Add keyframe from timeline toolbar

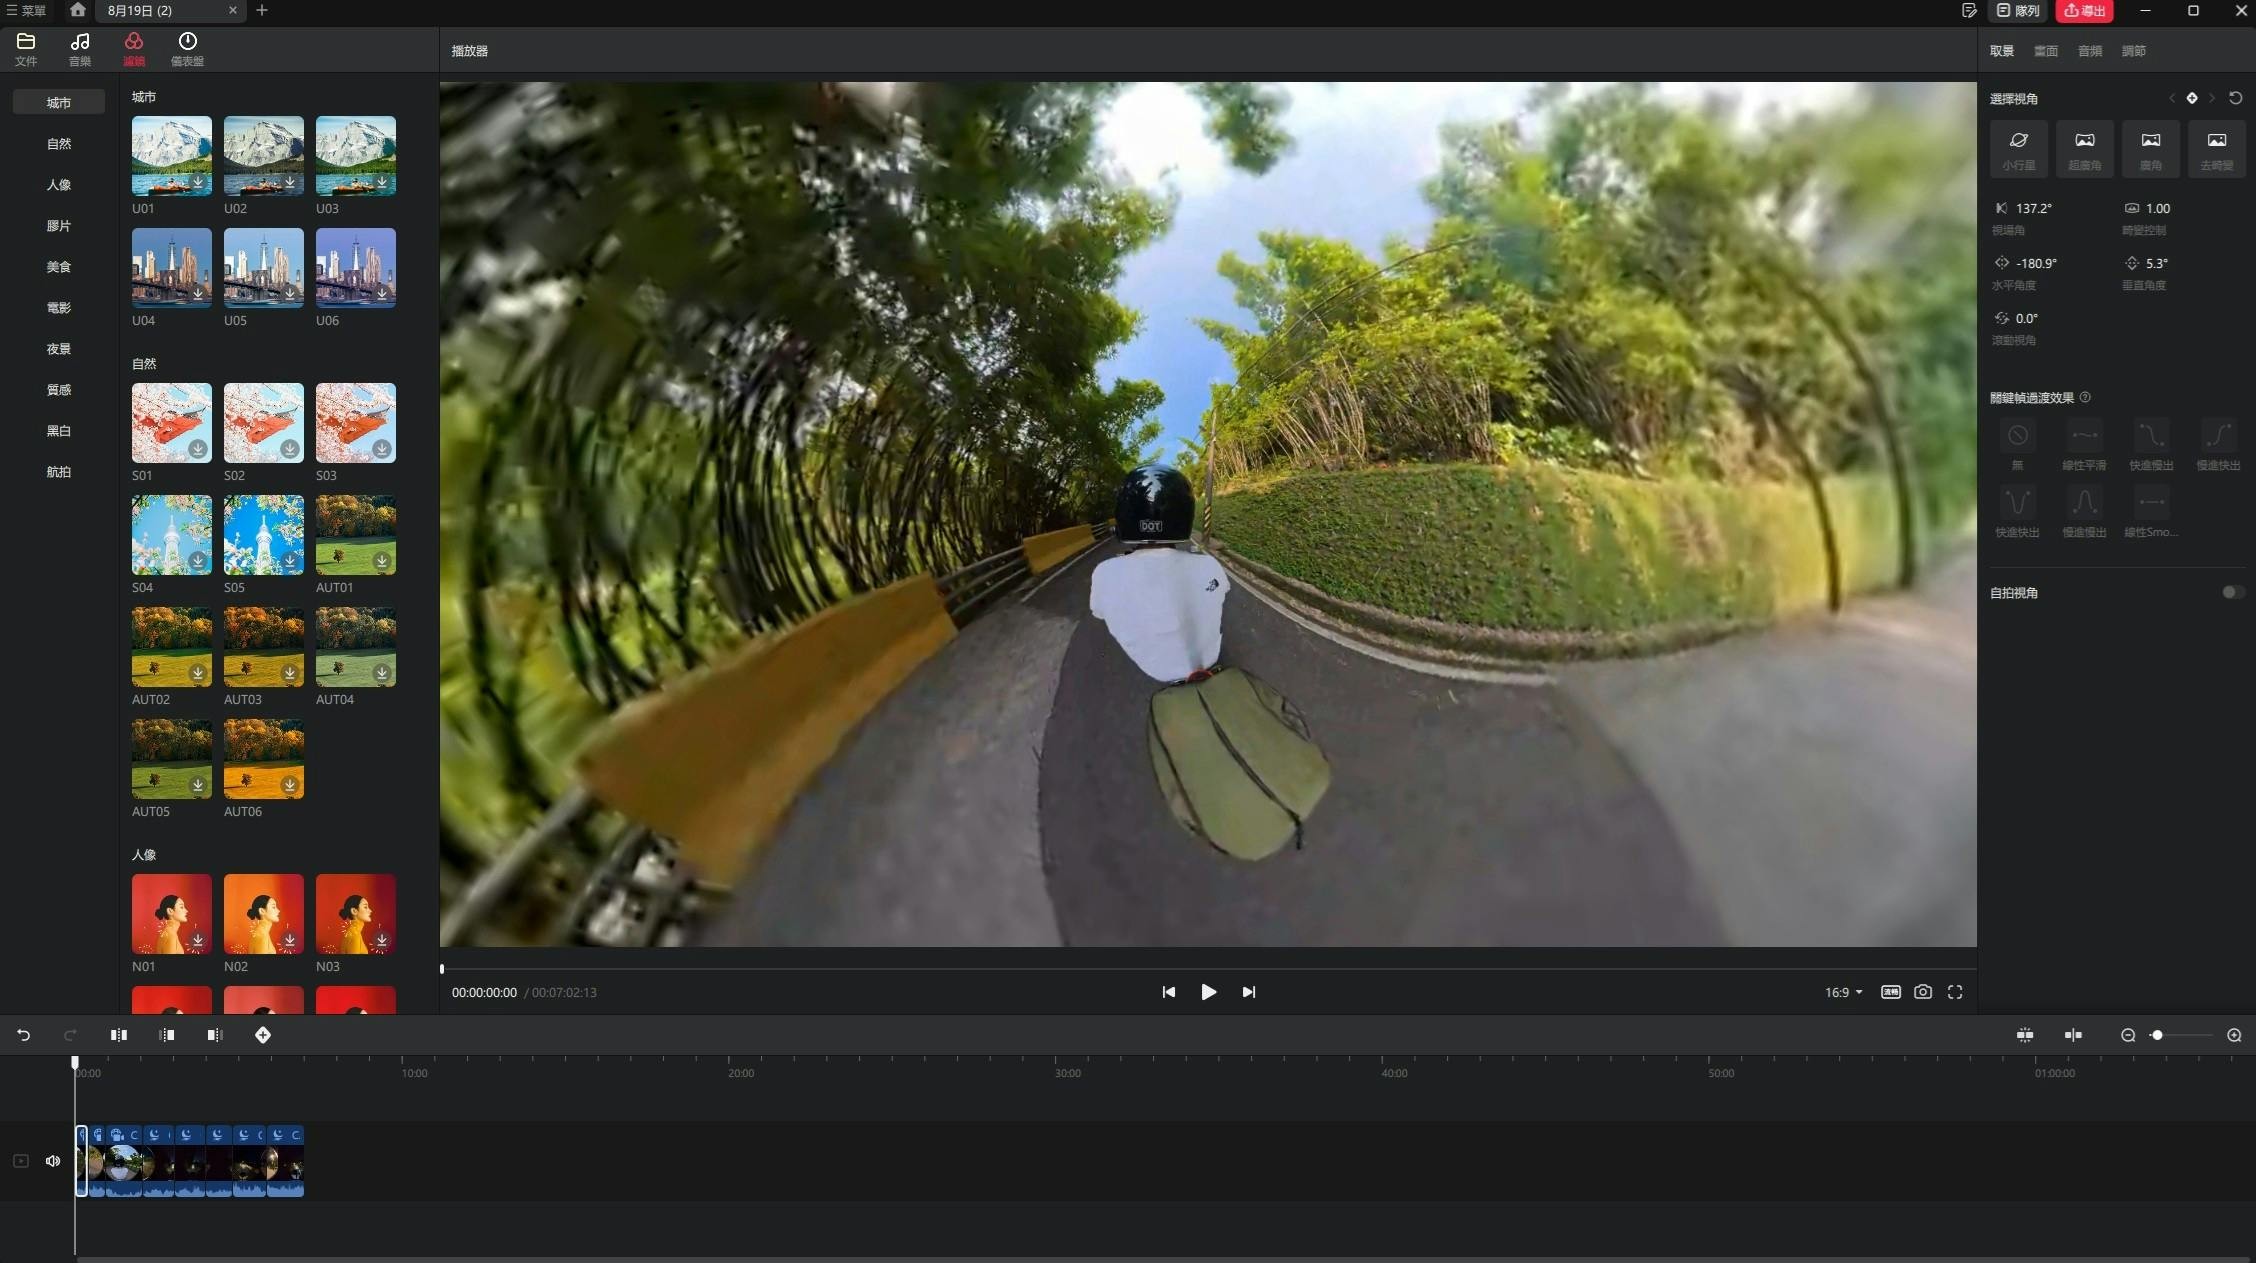[x=263, y=1035]
